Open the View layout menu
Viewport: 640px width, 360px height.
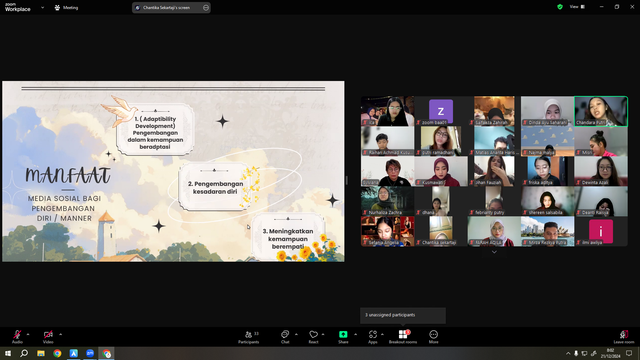coord(577,7)
